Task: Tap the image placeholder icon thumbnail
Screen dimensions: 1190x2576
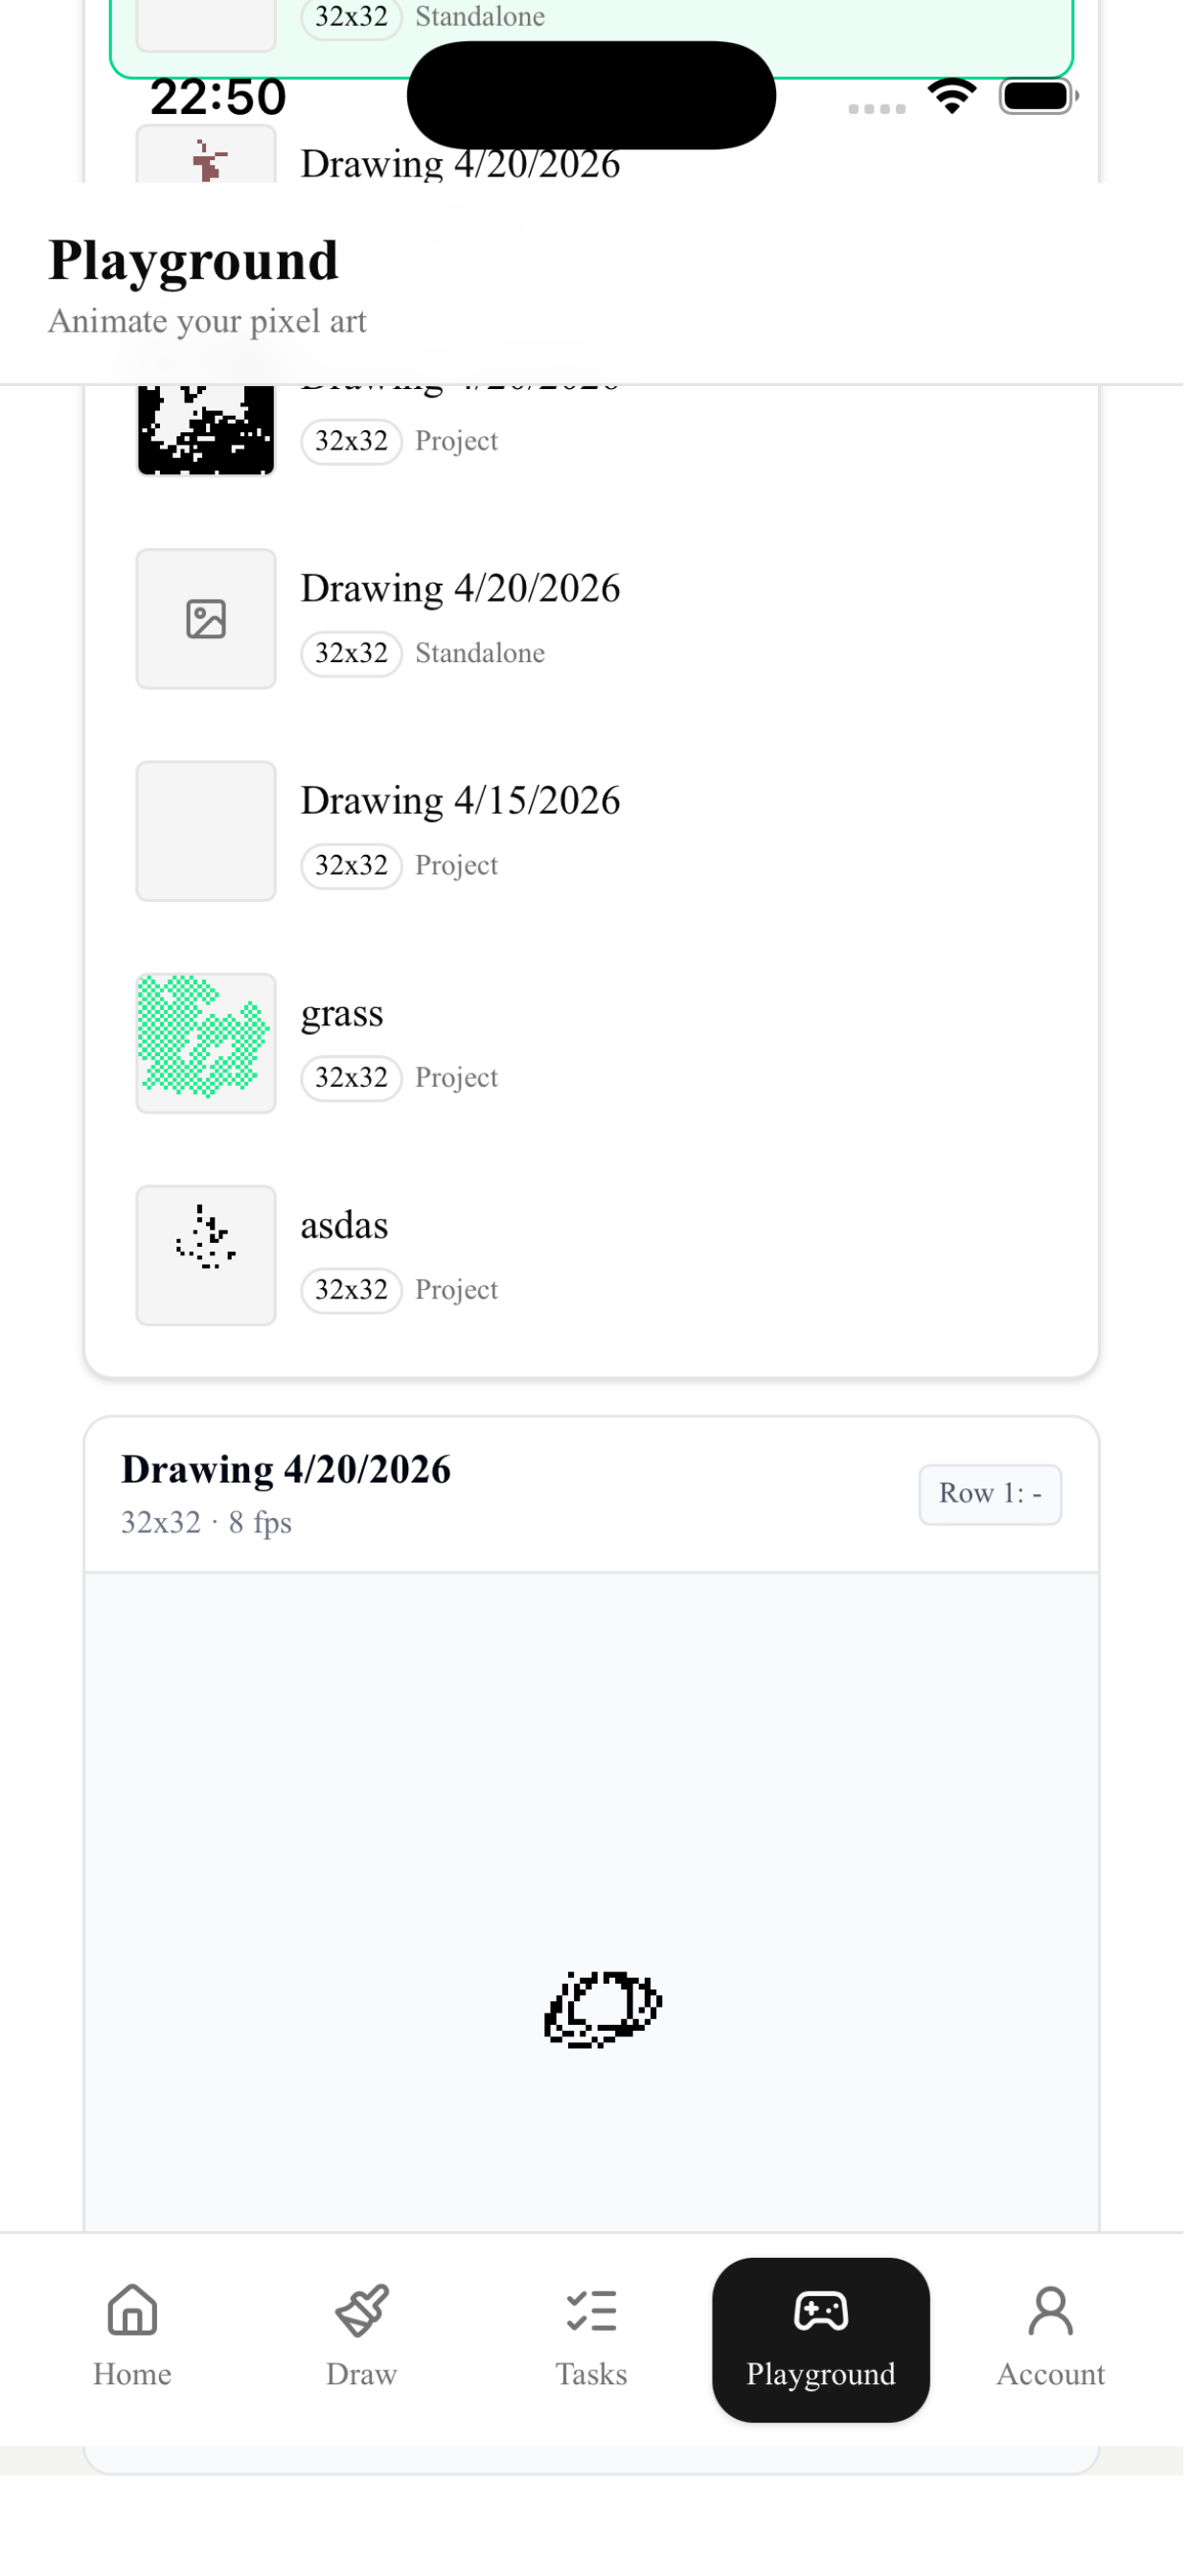Action: click(207, 622)
